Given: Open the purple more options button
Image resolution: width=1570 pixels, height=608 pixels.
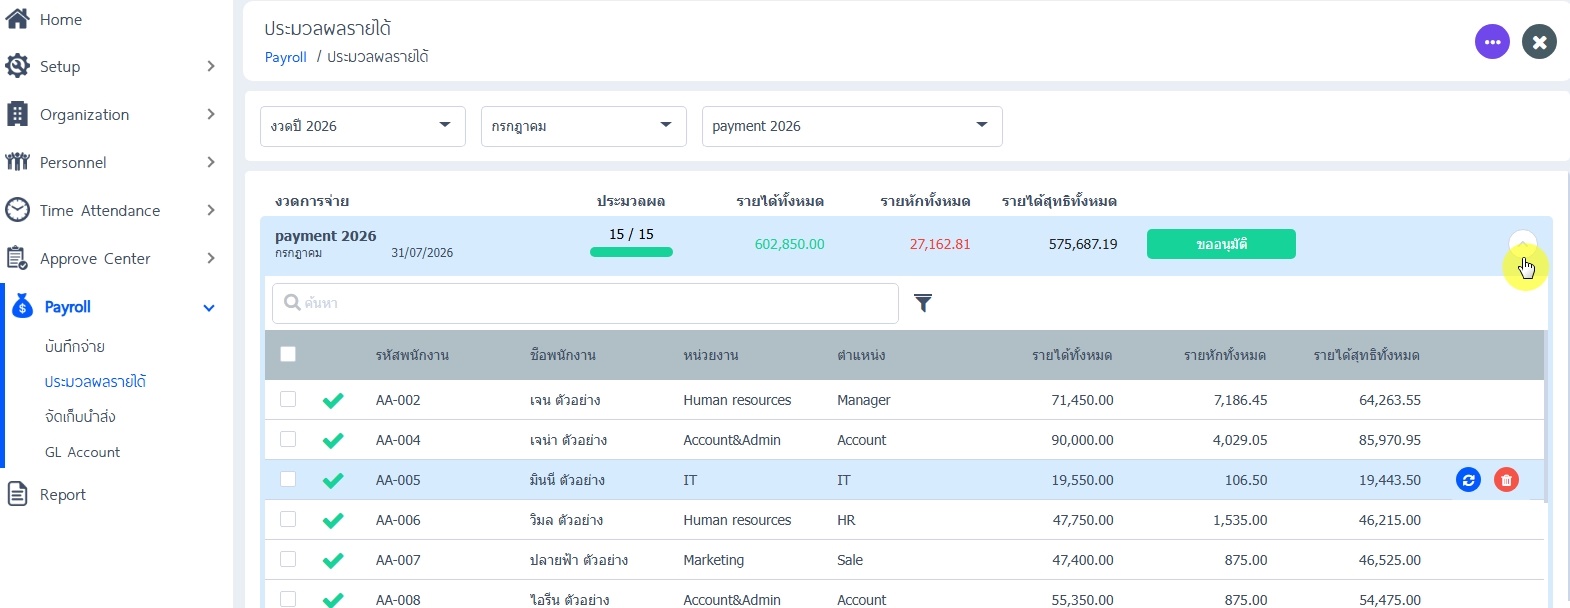Looking at the screenshot, I should point(1492,42).
